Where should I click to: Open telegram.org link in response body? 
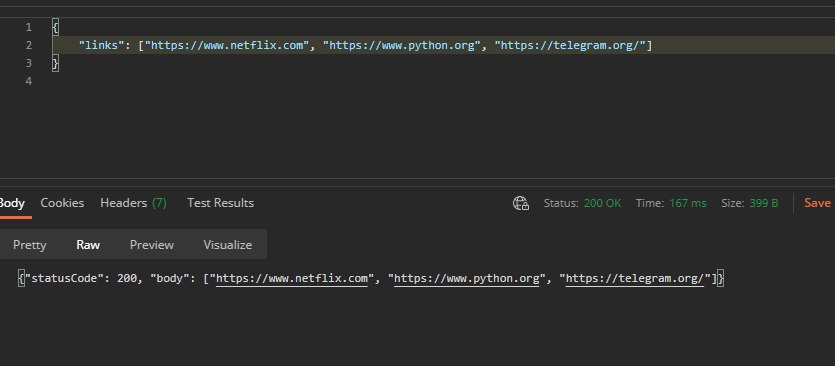pyautogui.click(x=635, y=279)
